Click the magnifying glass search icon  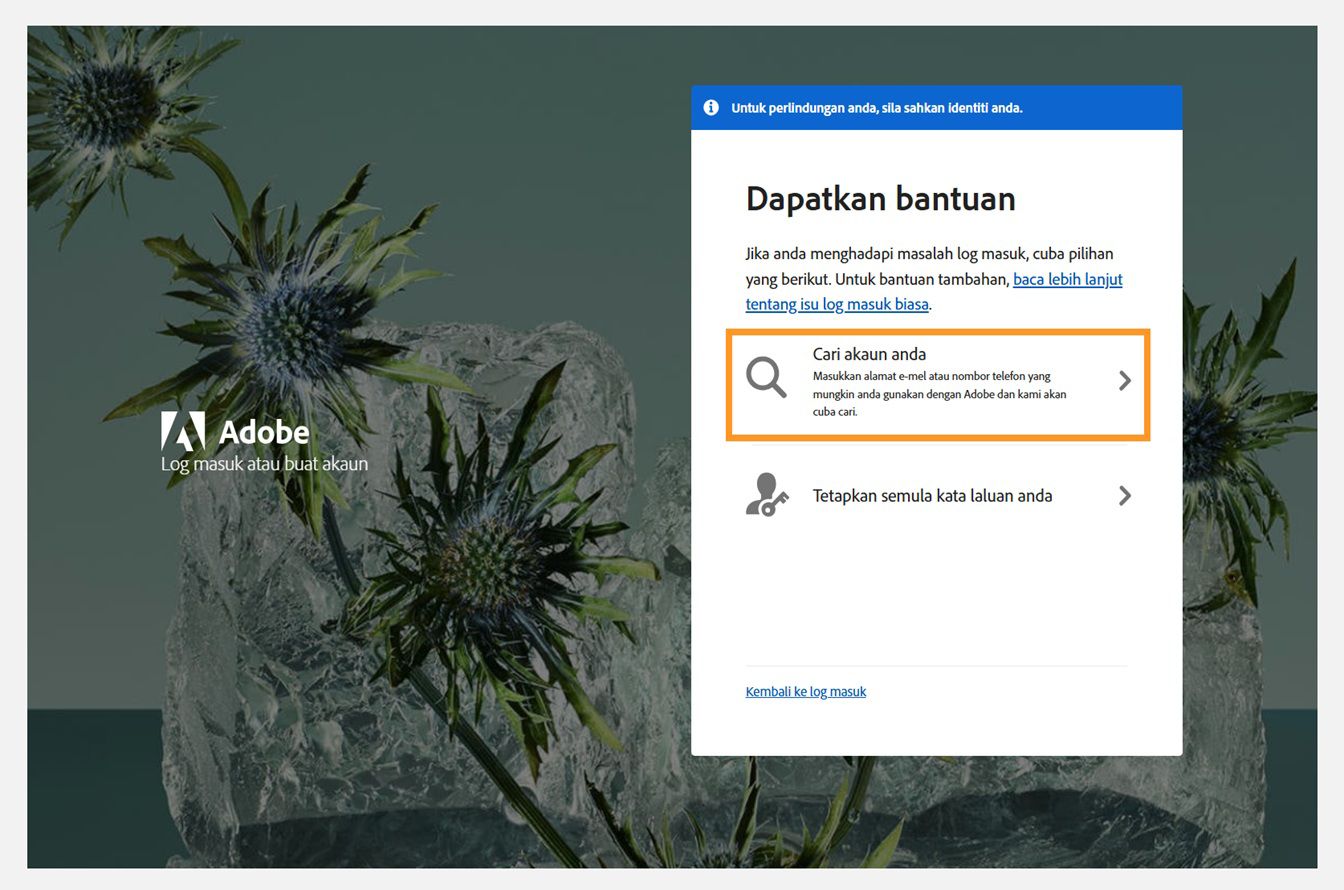click(767, 379)
